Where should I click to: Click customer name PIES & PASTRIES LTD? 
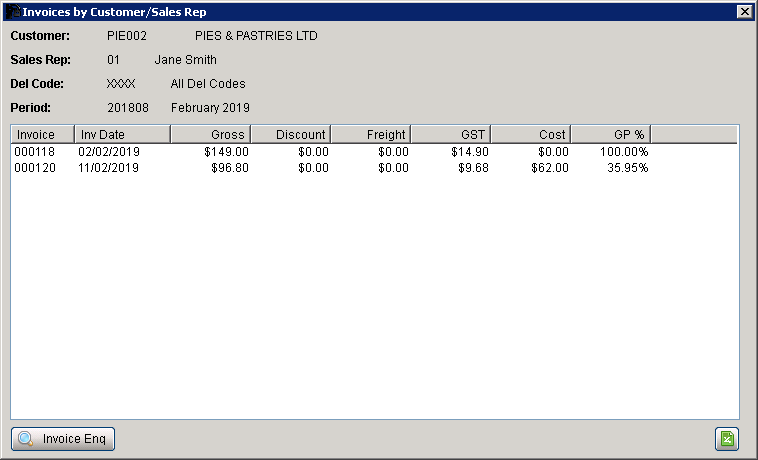pyautogui.click(x=256, y=36)
